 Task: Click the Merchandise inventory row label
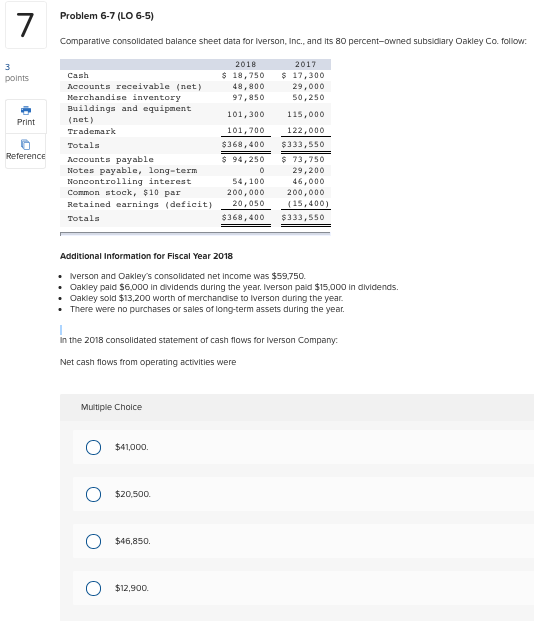coord(124,97)
